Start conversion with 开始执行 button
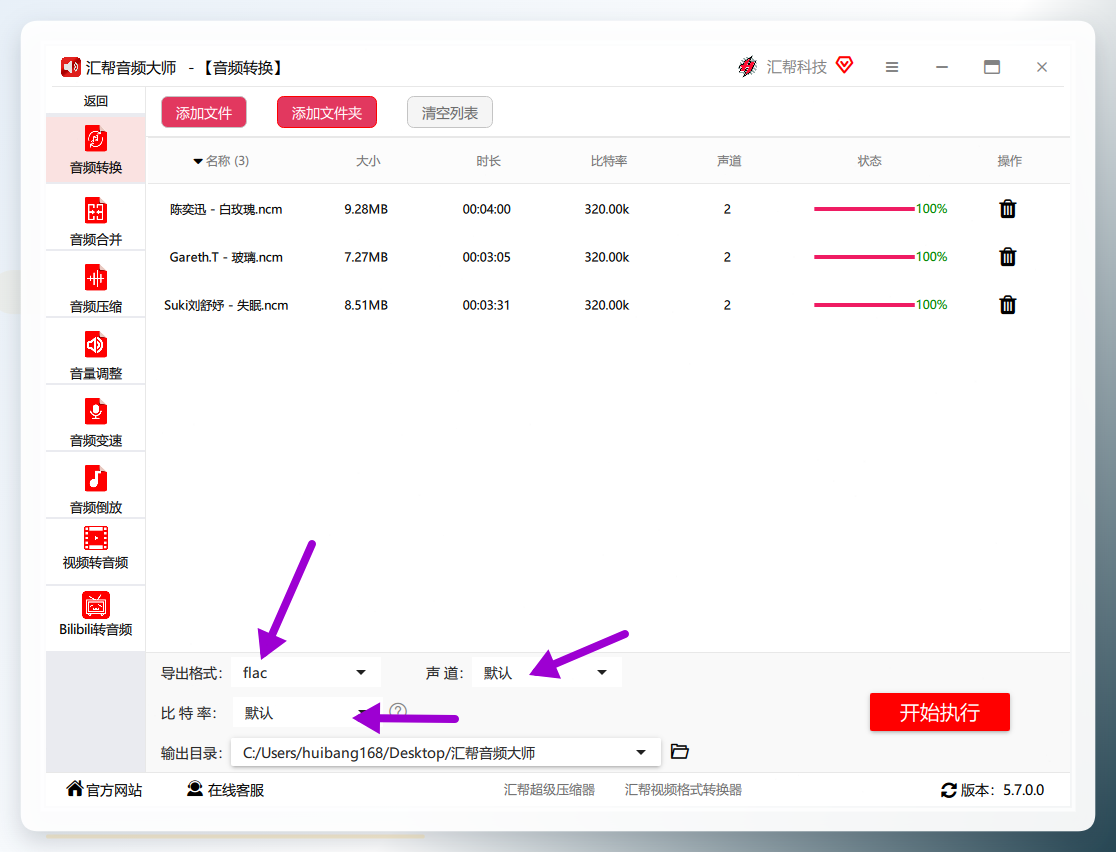 pos(939,712)
